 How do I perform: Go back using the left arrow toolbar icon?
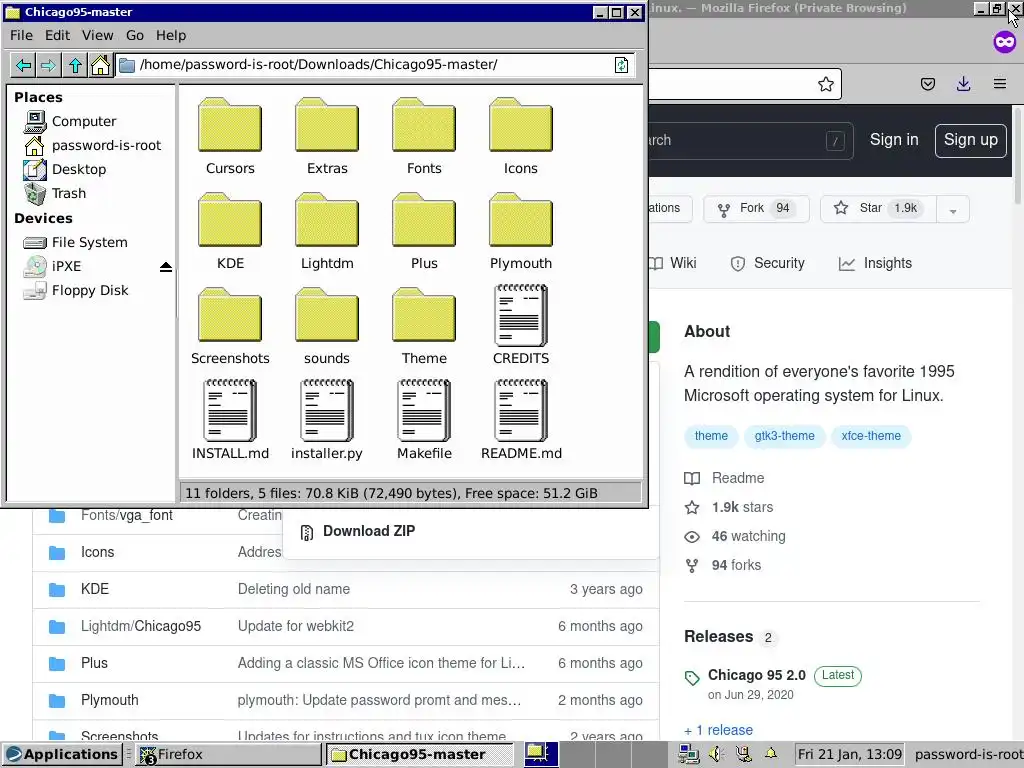pyautogui.click(x=24, y=65)
